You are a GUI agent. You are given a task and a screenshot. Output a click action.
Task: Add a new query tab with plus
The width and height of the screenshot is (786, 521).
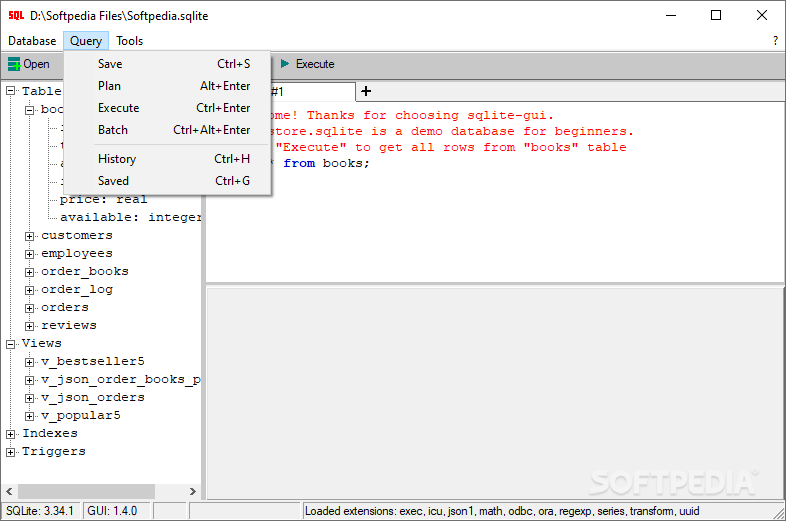(366, 91)
